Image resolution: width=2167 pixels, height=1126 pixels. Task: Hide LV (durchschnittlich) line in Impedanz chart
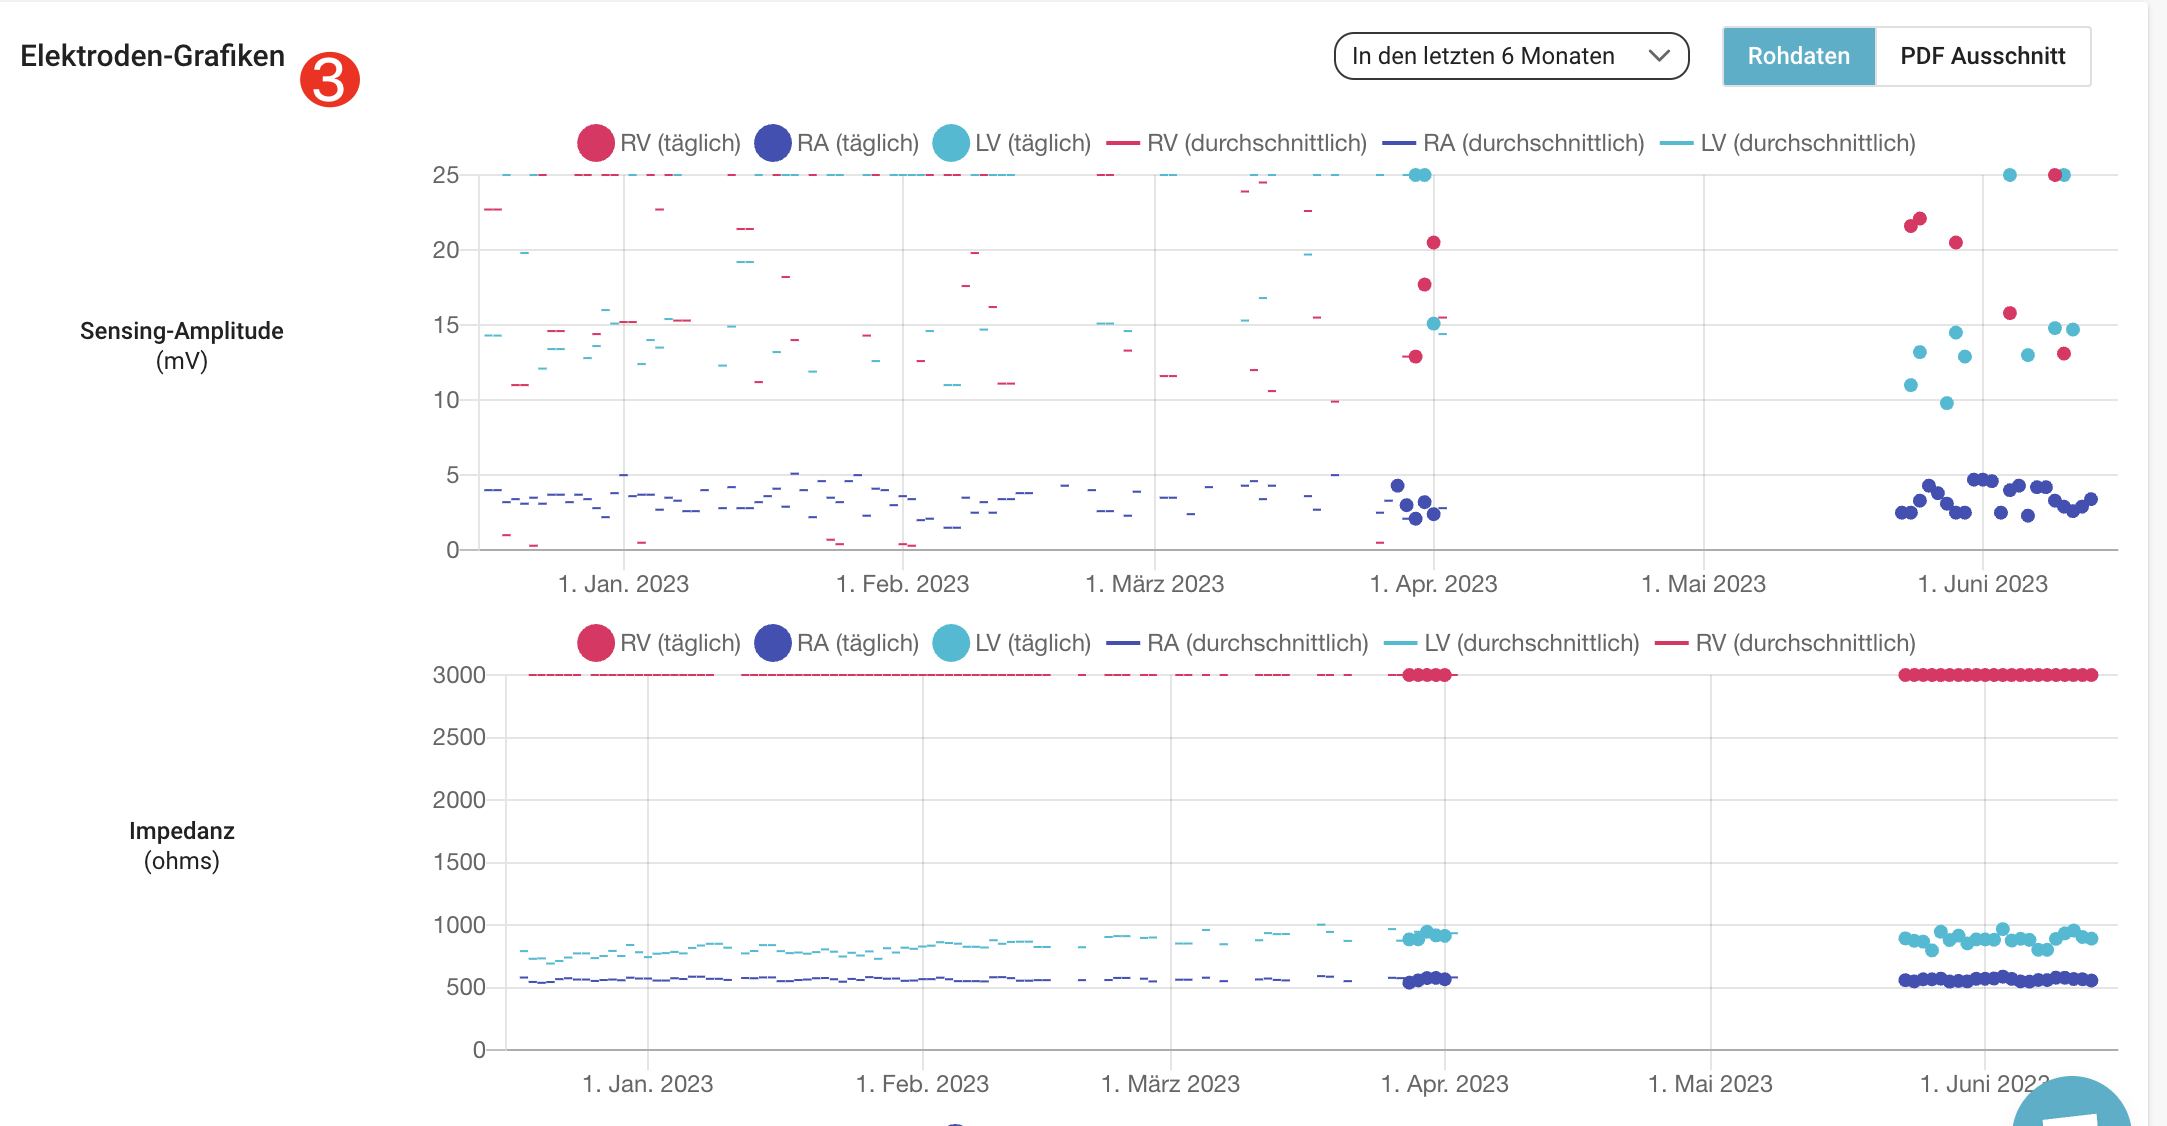(x=1512, y=643)
